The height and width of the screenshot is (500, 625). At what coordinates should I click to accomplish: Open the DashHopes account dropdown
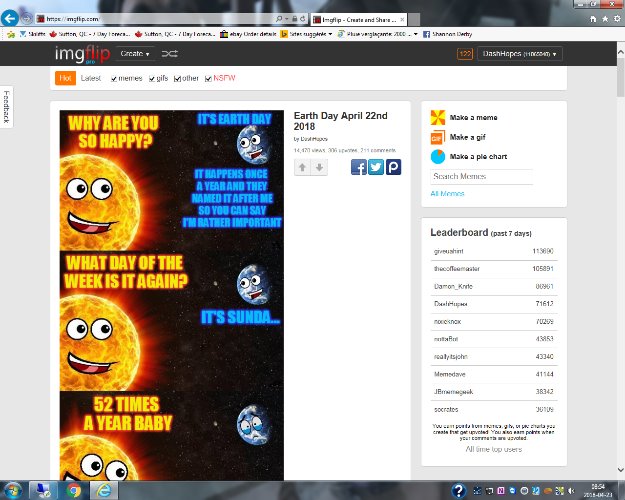[x=520, y=53]
